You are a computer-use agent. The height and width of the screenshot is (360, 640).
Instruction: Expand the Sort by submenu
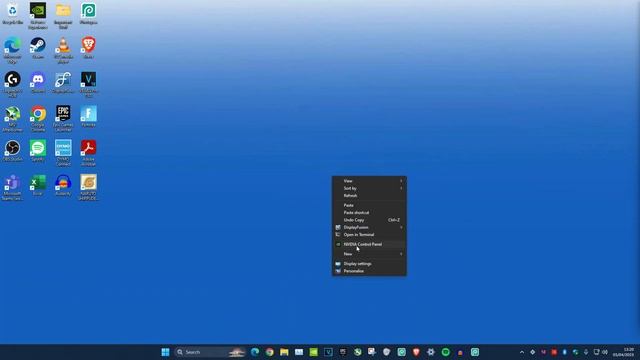tap(369, 188)
